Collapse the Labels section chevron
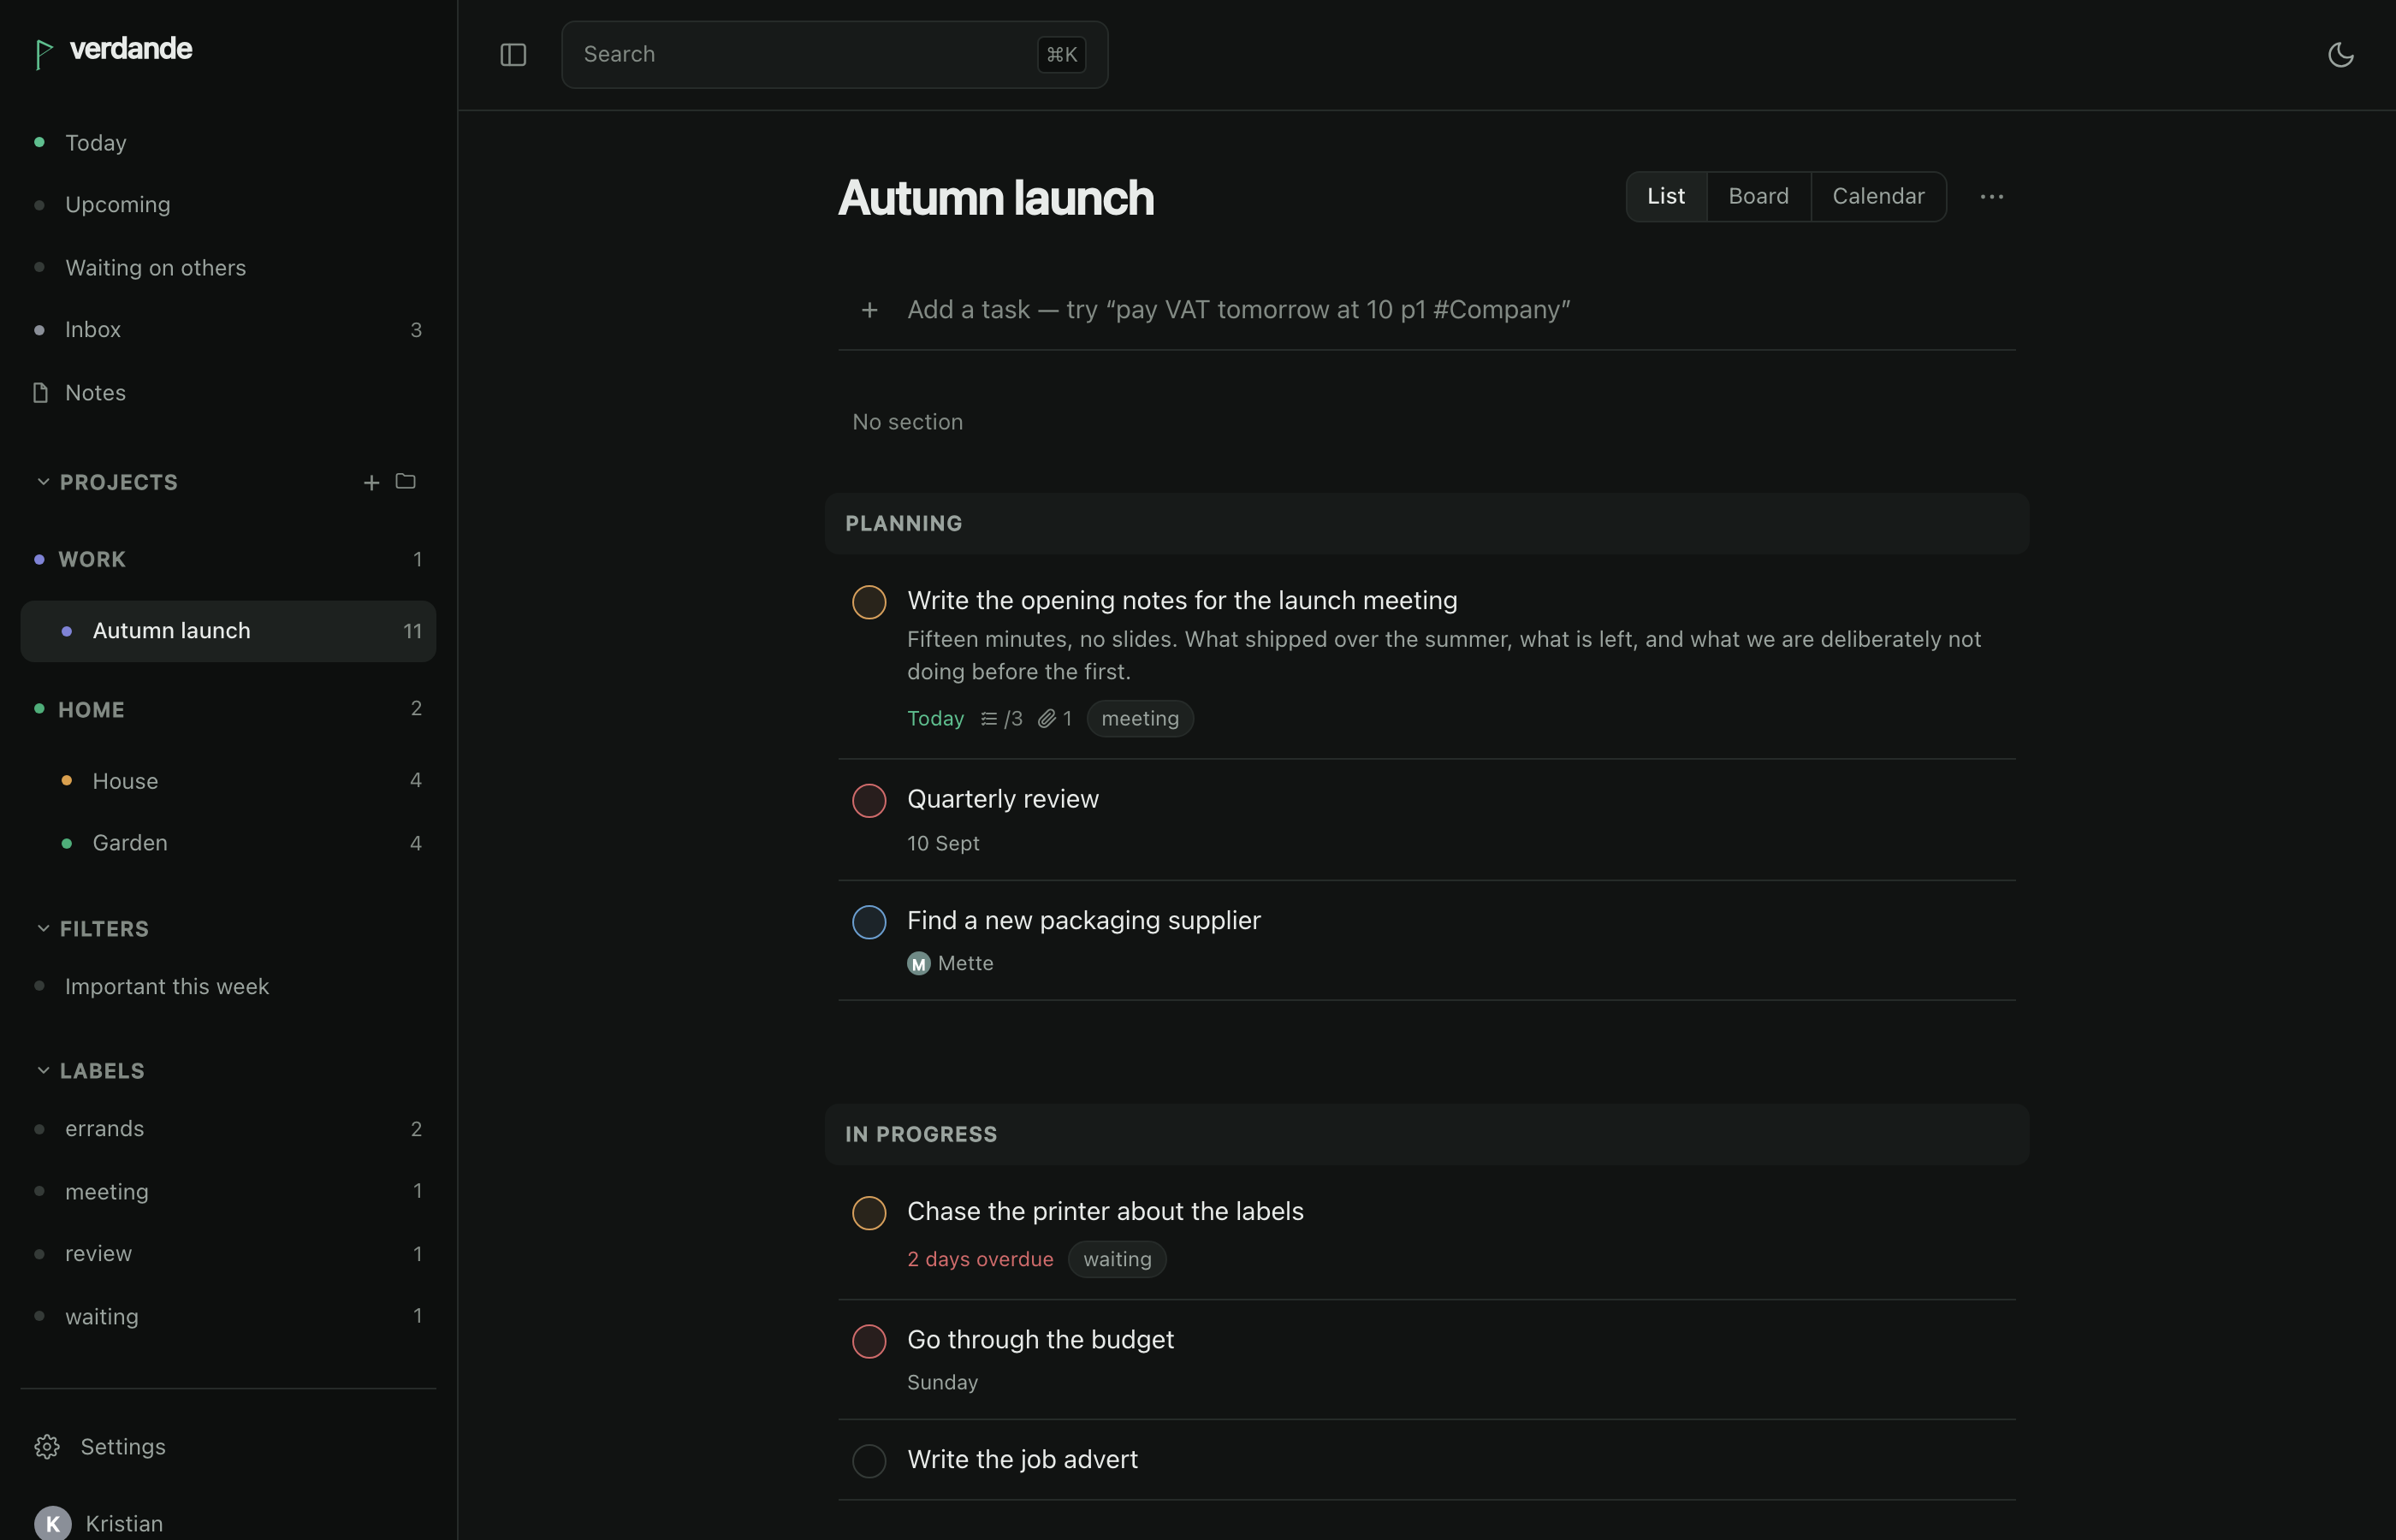The height and width of the screenshot is (1540, 2396). [43, 1070]
